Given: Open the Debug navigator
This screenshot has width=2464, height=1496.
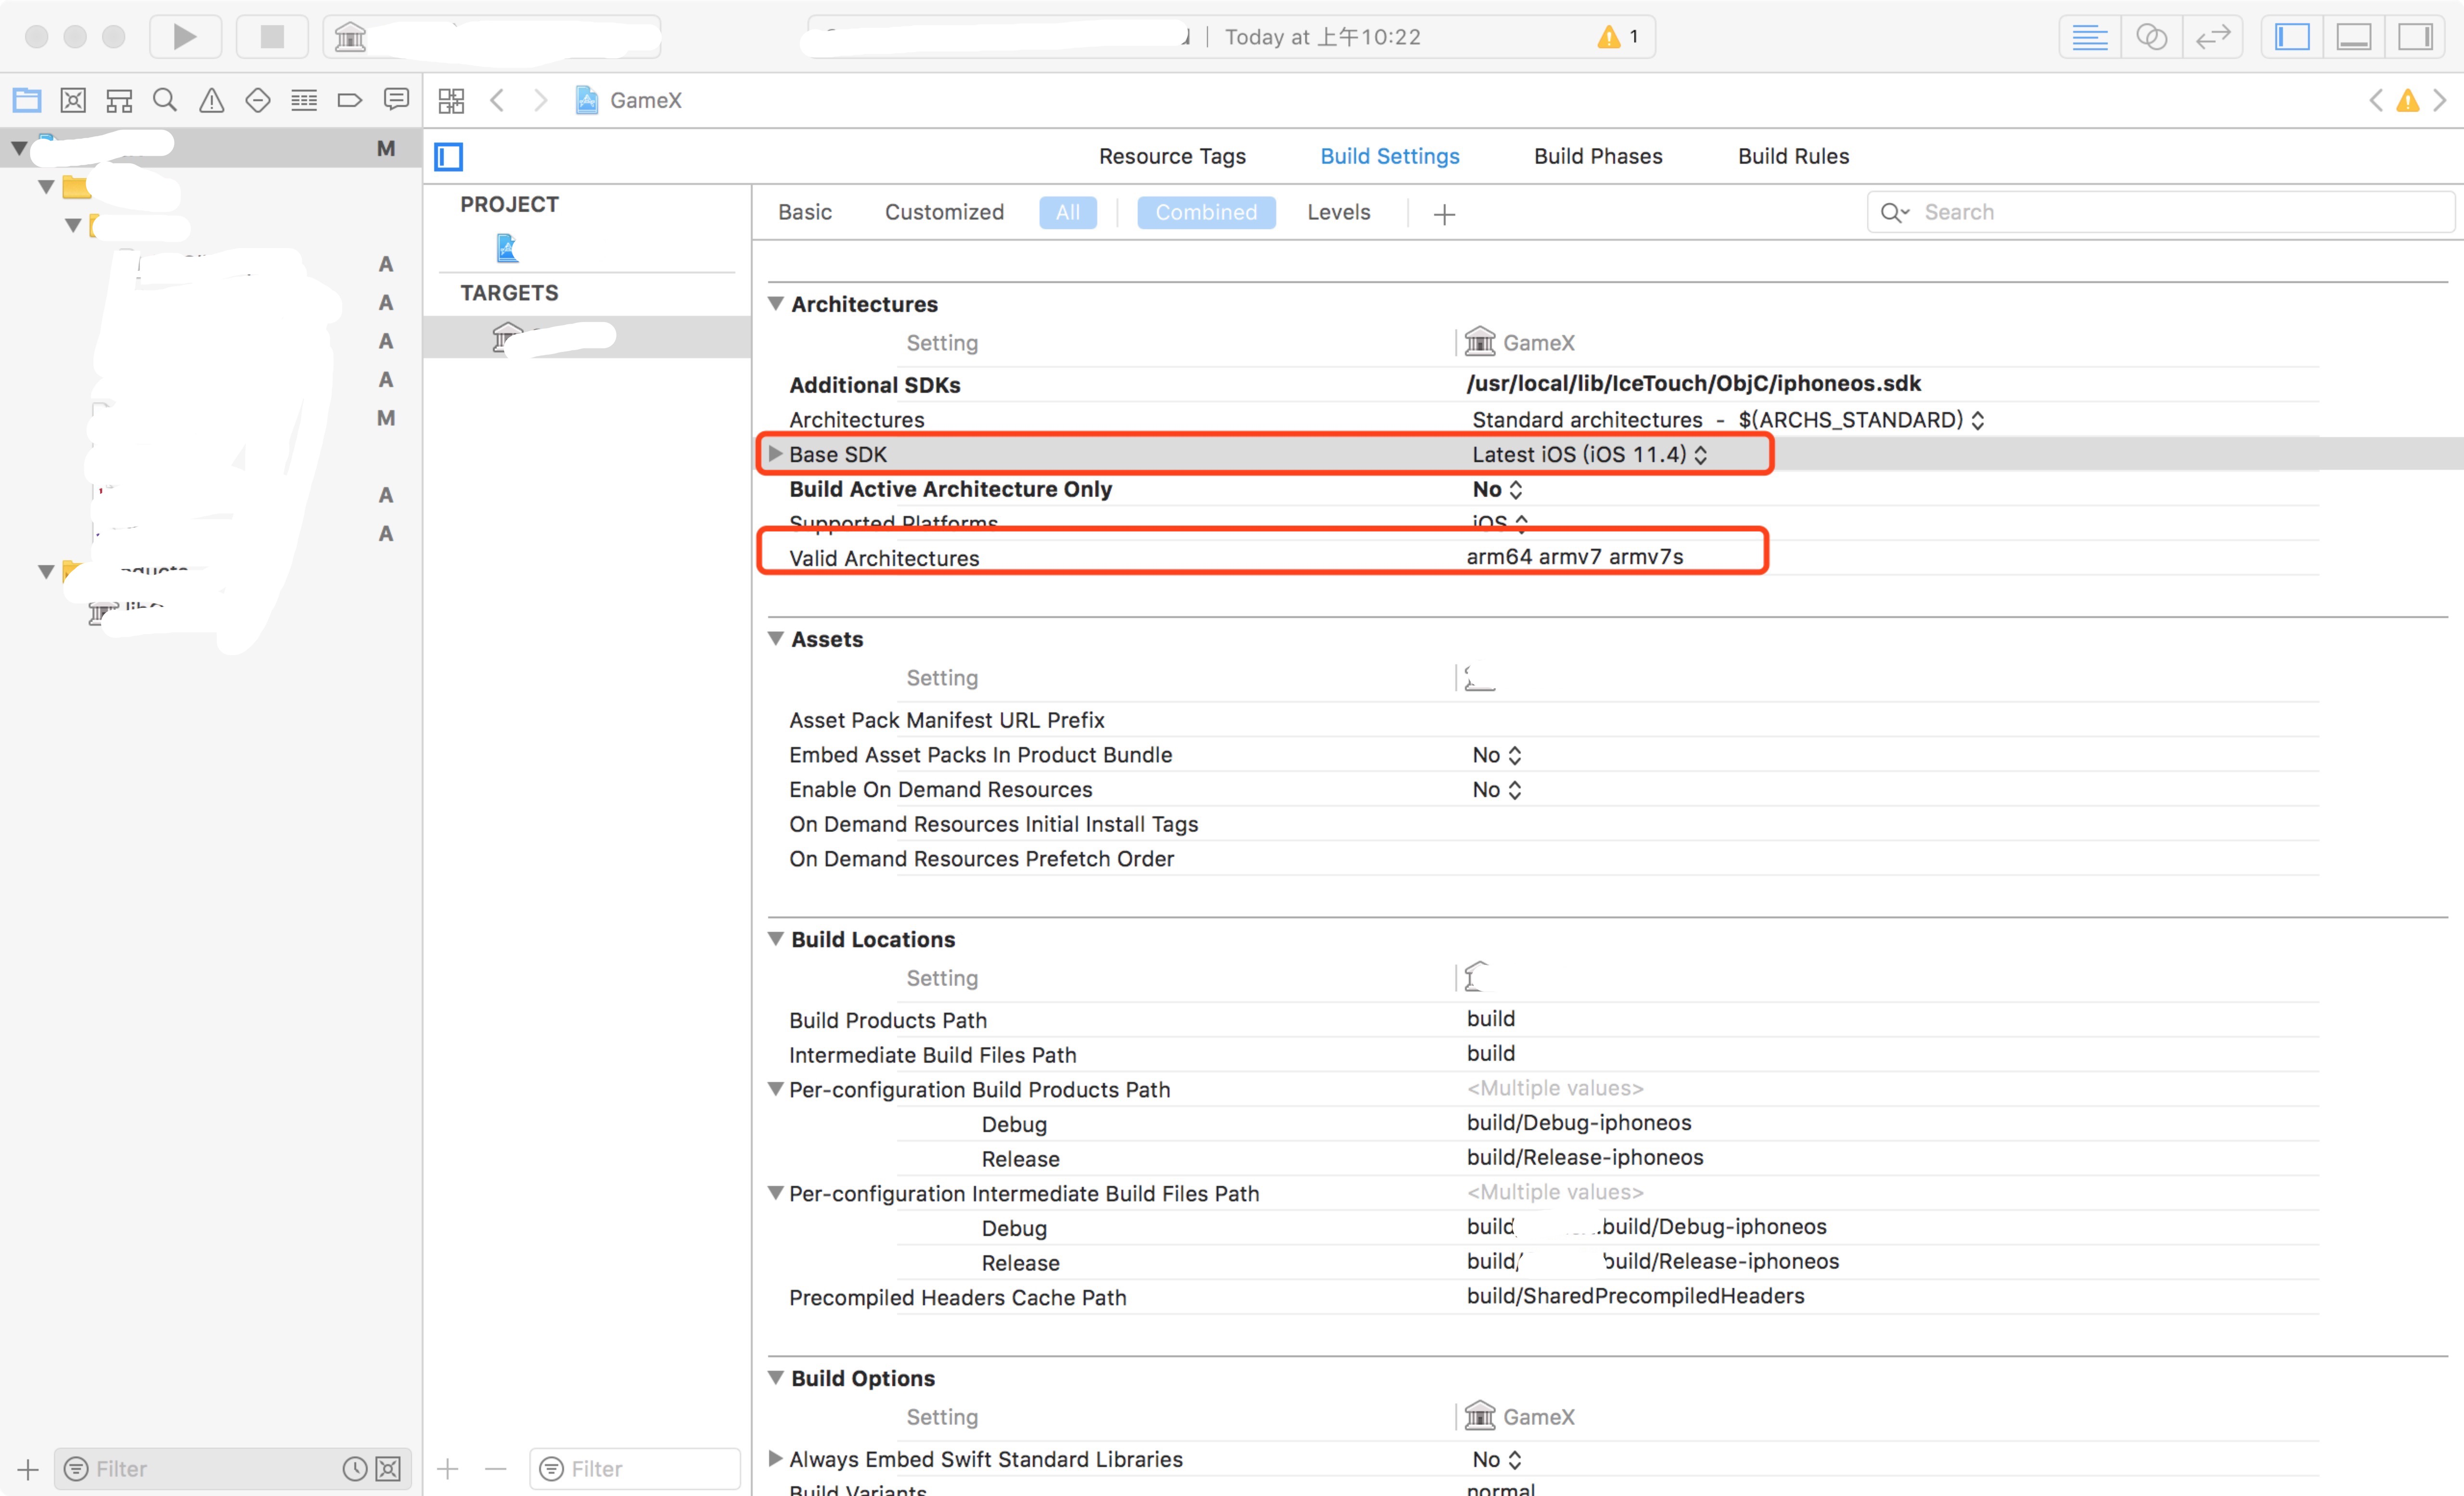Looking at the screenshot, I should click(304, 100).
